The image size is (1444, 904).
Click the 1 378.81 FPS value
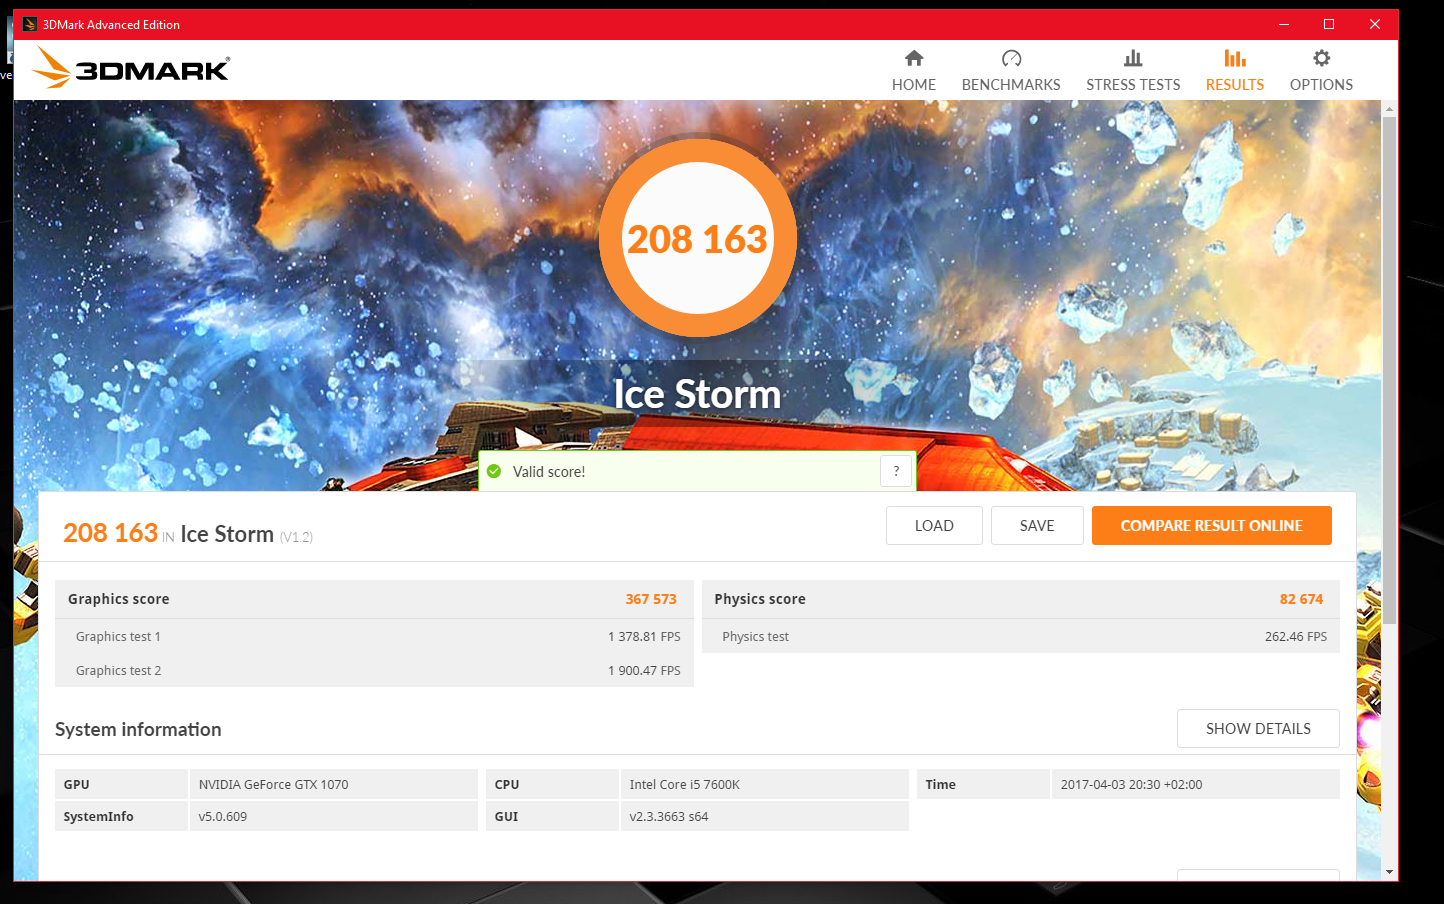[x=644, y=636]
